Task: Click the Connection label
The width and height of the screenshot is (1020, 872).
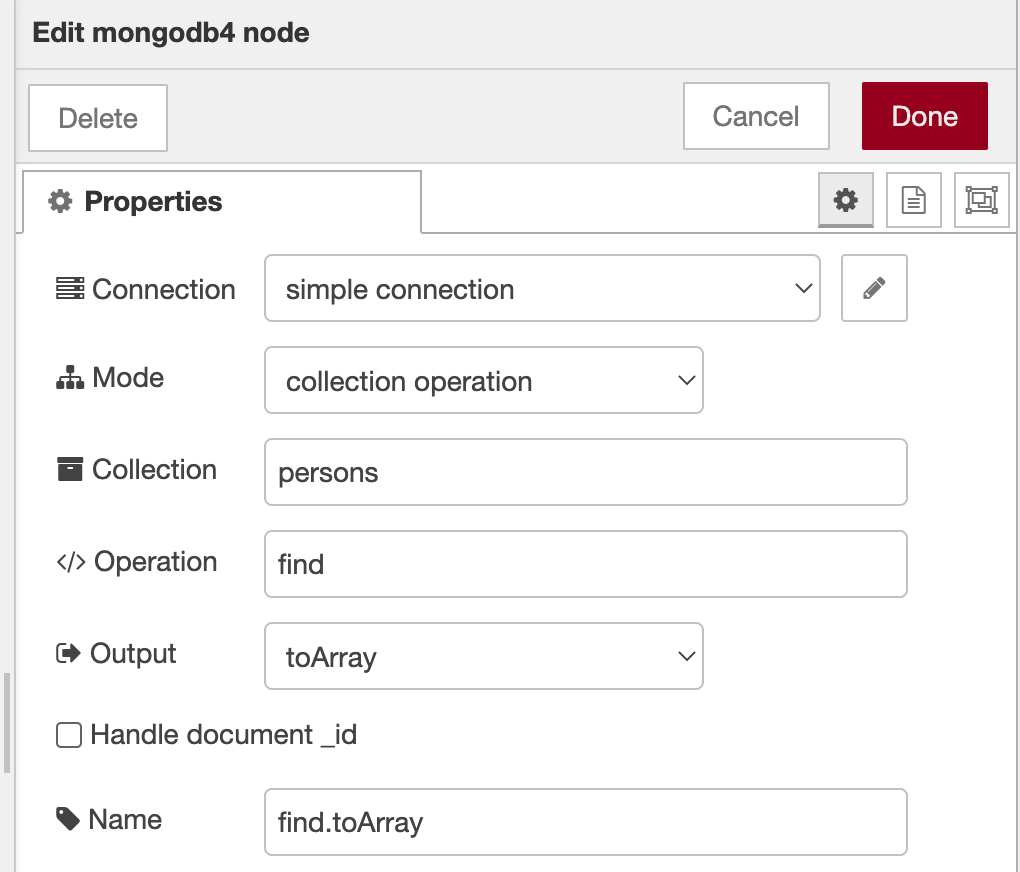Action: [x=163, y=289]
